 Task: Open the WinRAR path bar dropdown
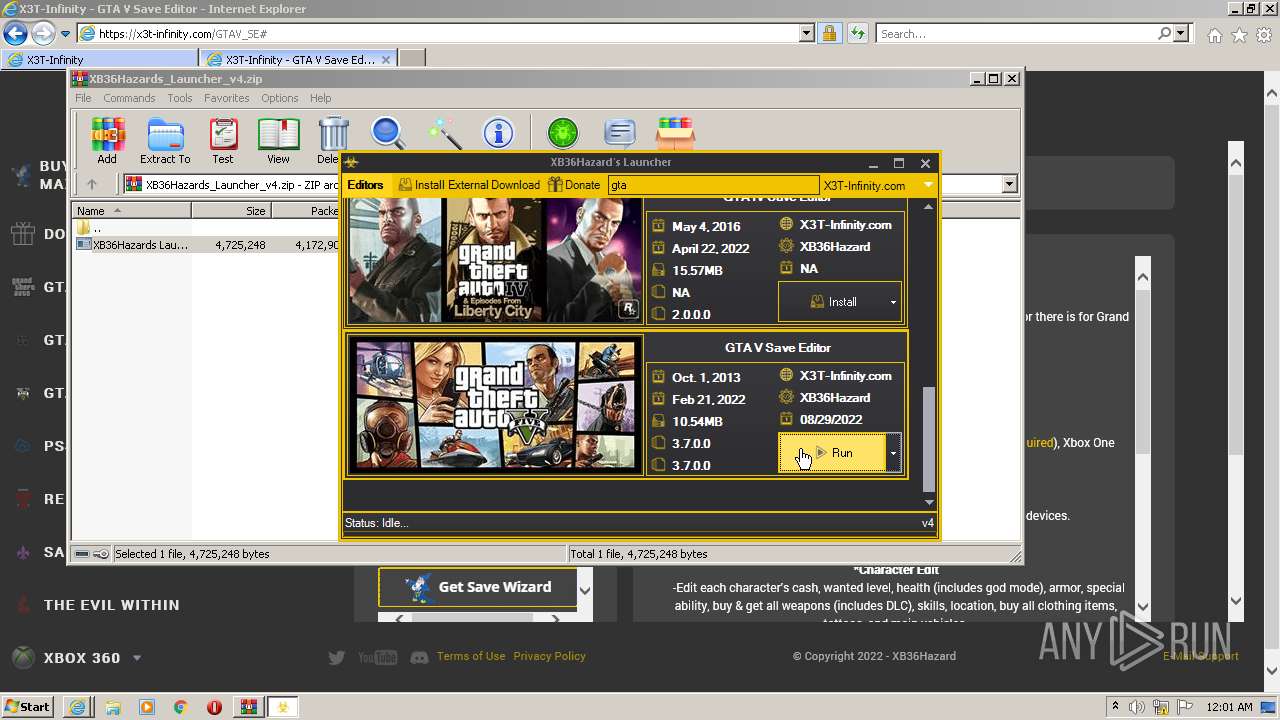tap(1009, 184)
